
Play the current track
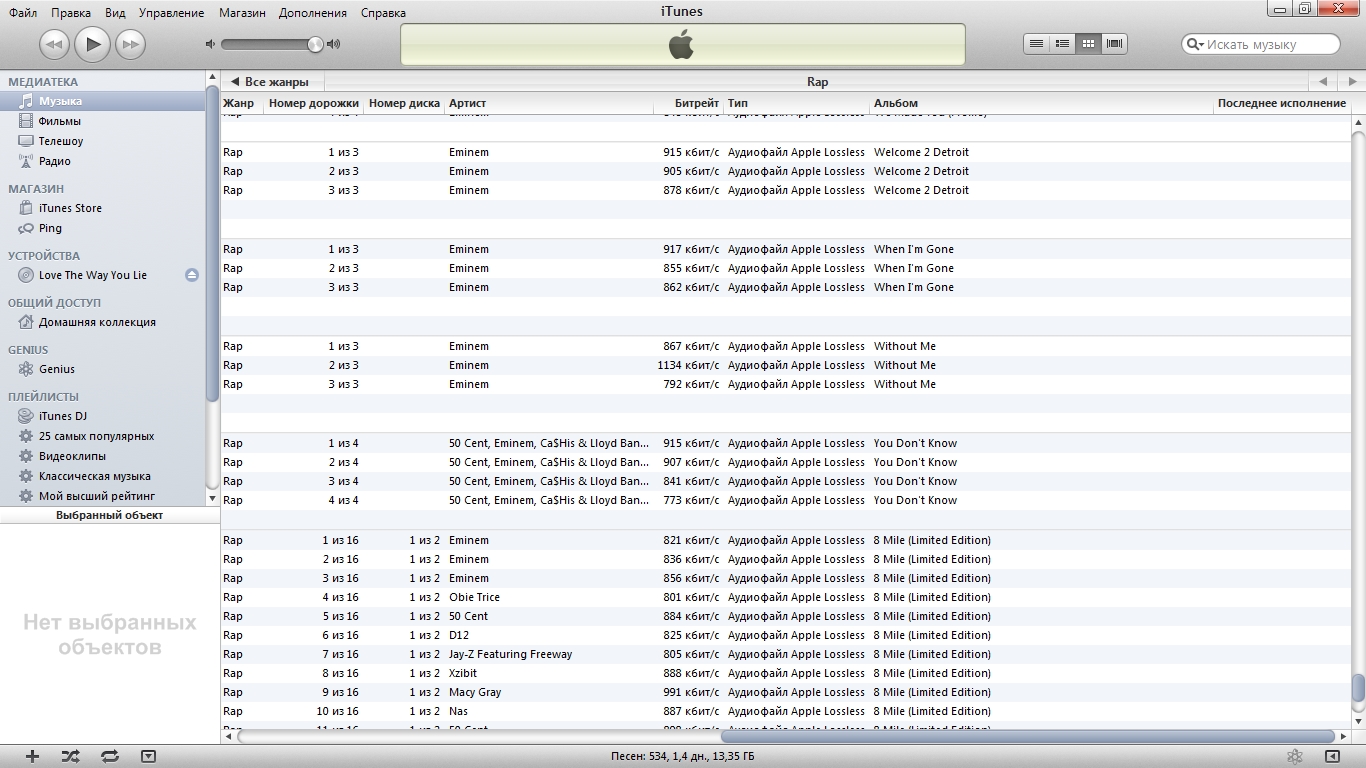92,43
